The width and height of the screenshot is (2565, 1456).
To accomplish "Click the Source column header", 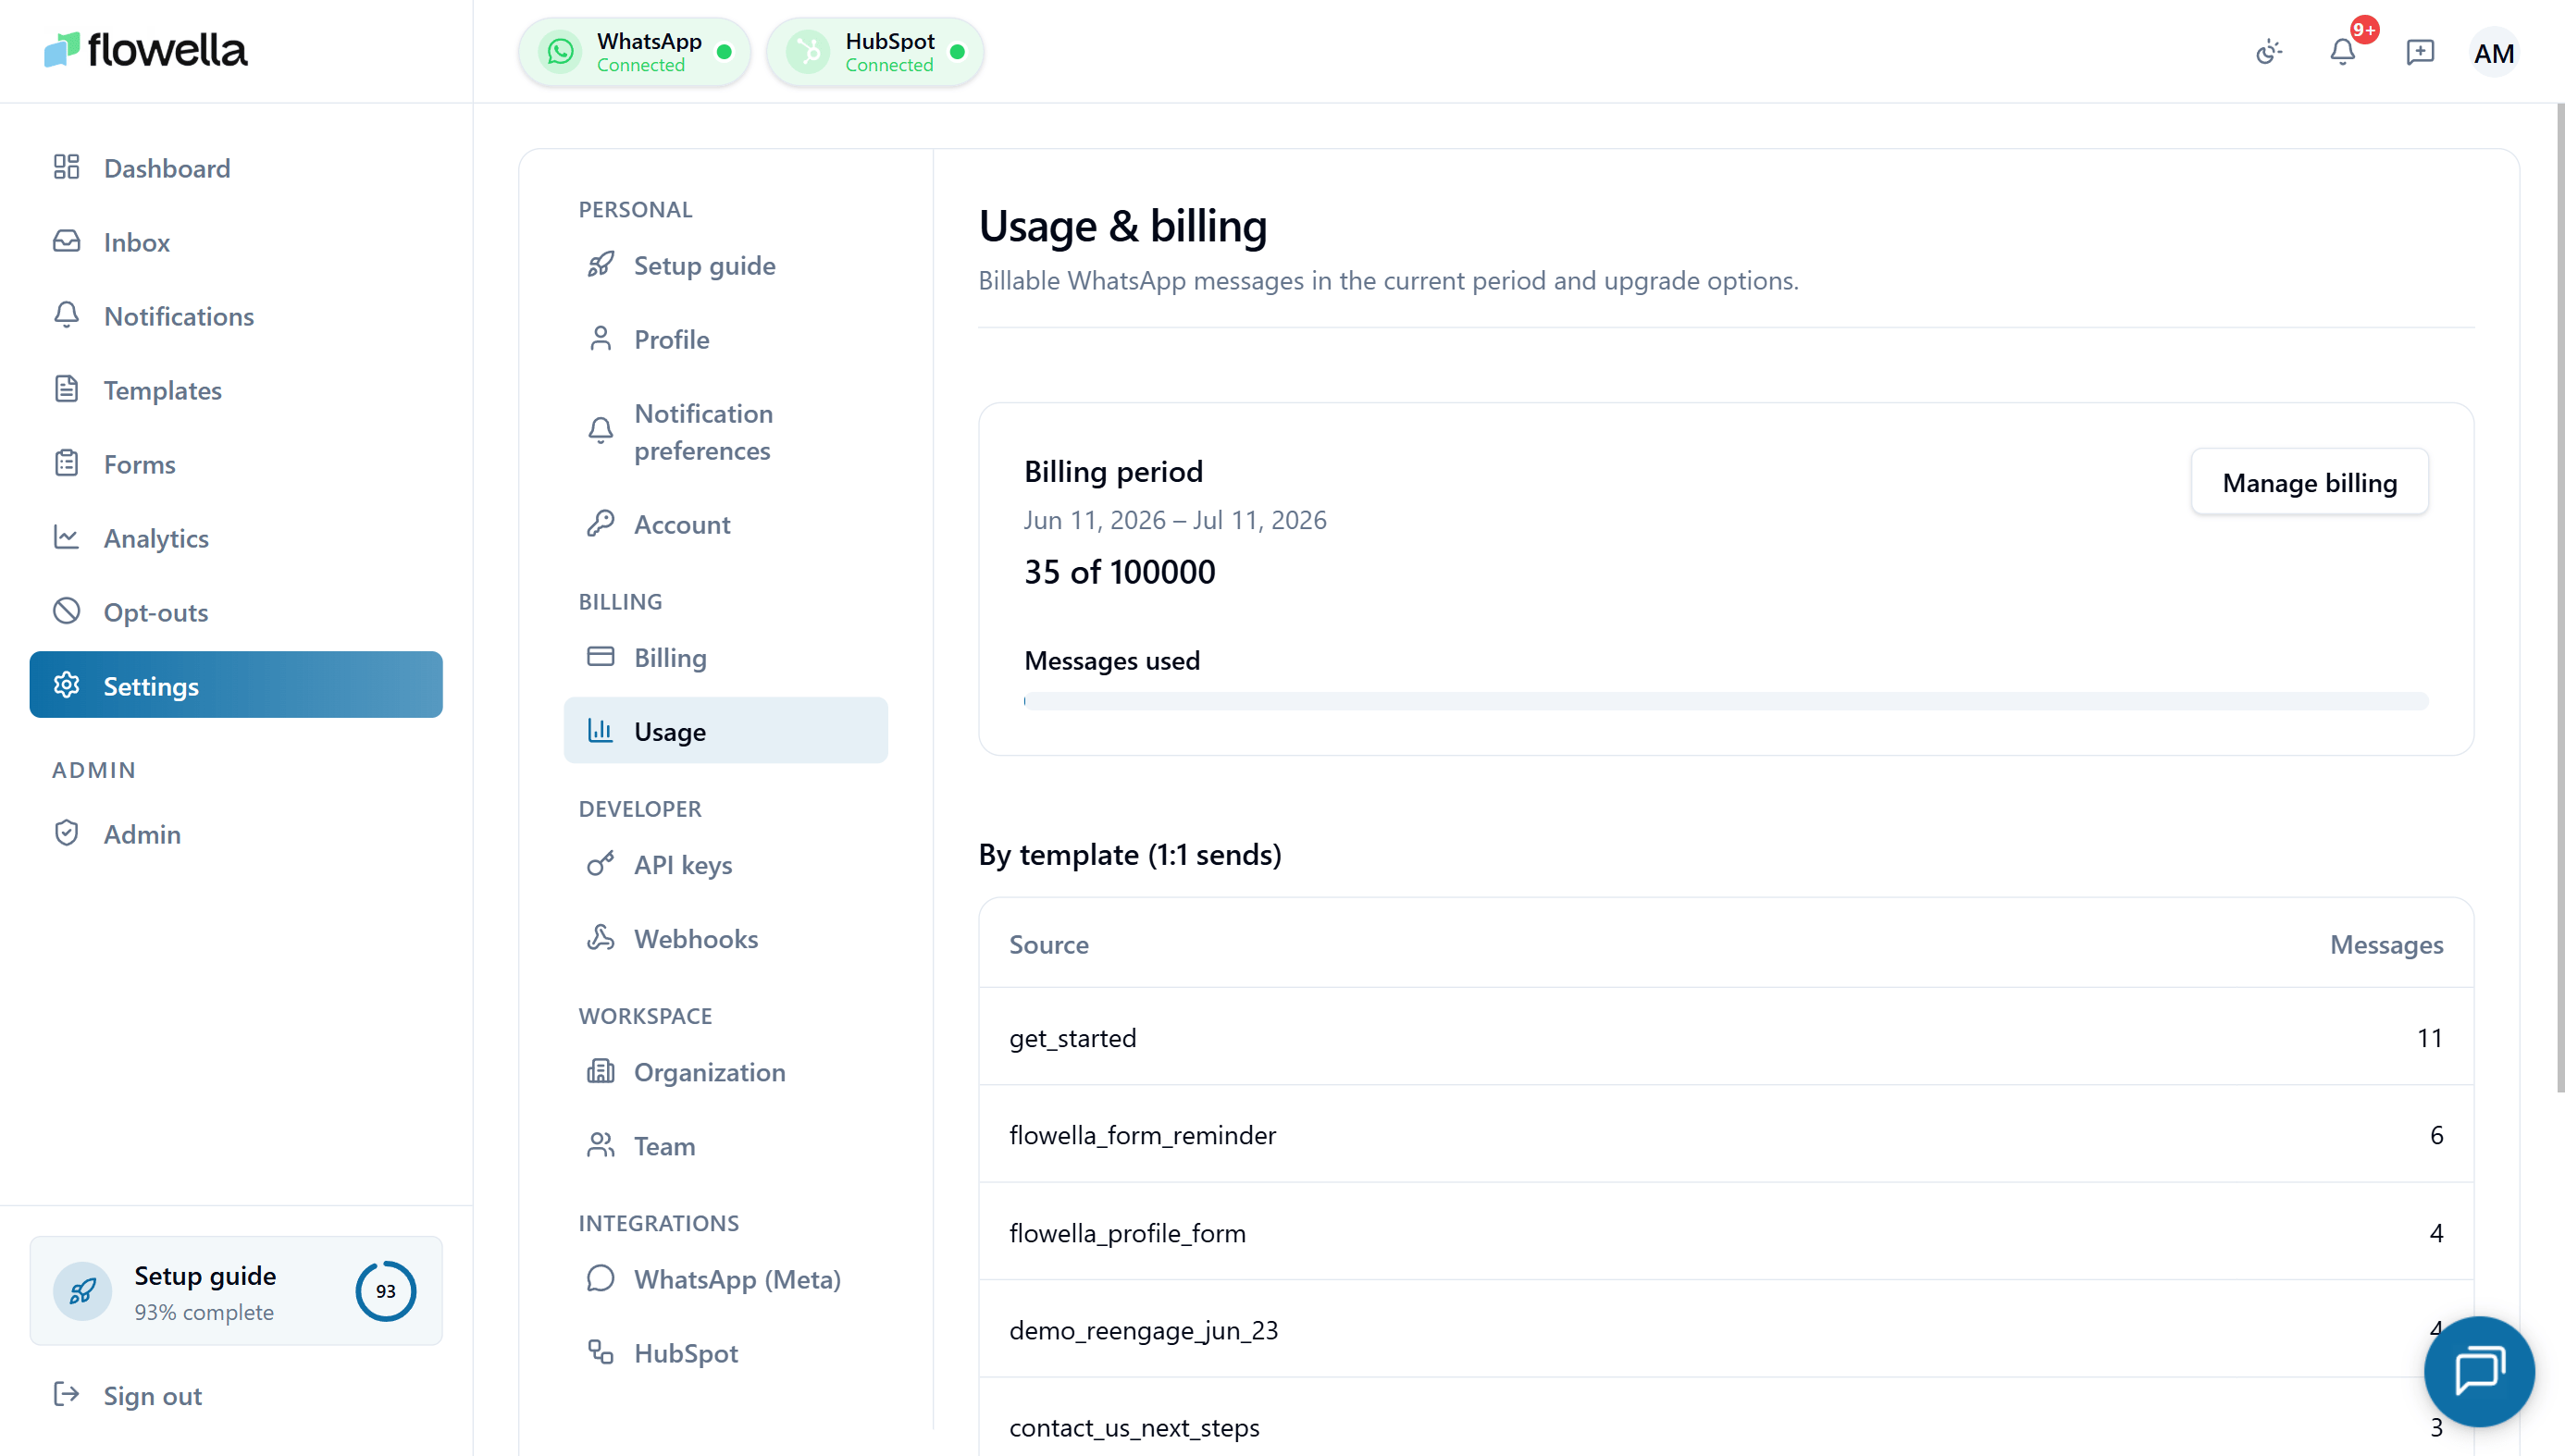I will click(1048, 944).
